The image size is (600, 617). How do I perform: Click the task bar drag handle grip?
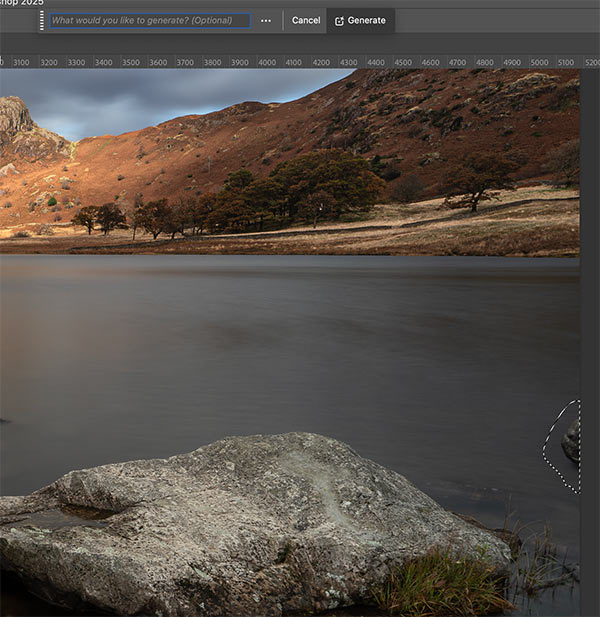[41, 20]
